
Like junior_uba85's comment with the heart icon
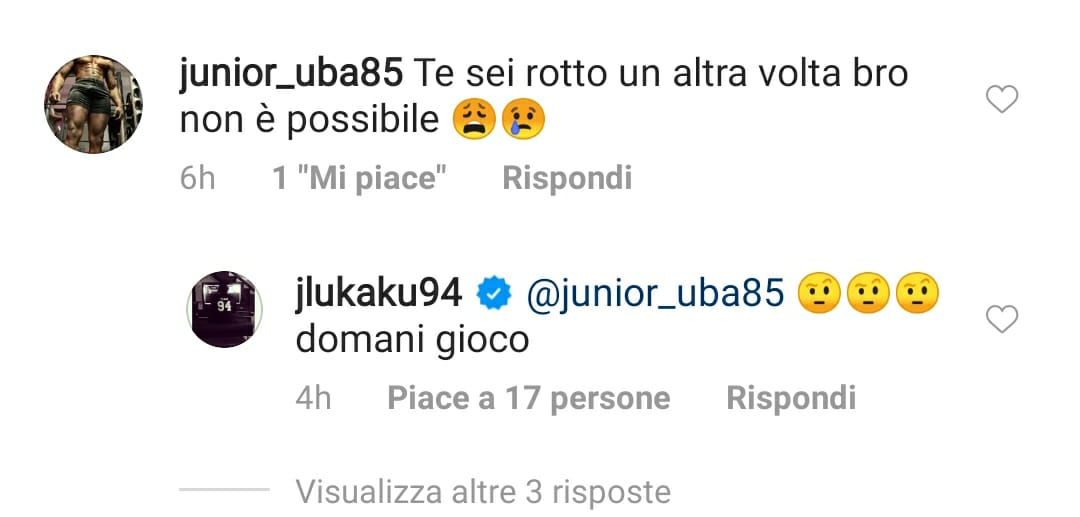(x=1001, y=101)
